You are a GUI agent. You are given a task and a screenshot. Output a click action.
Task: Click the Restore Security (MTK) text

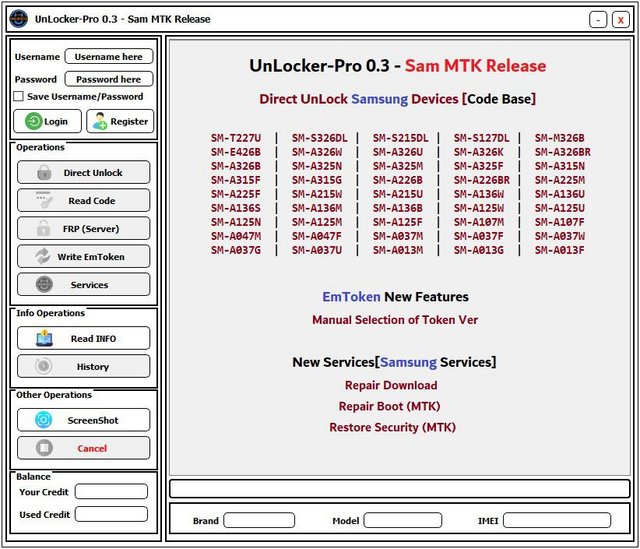[x=393, y=427]
